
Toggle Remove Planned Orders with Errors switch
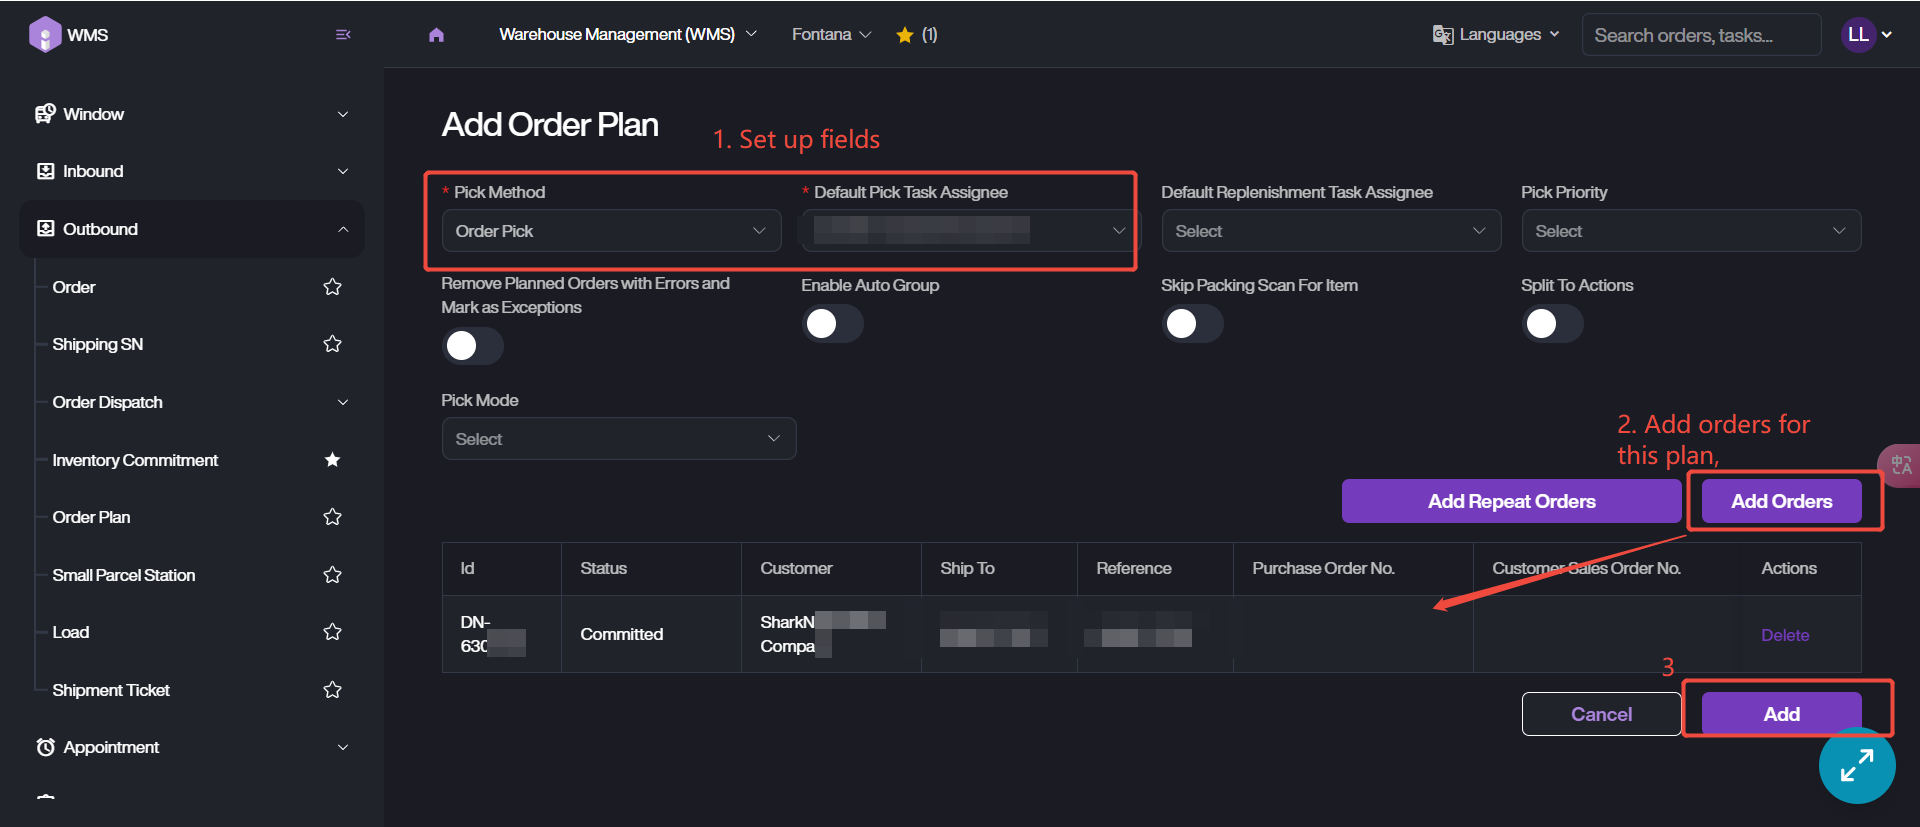473,346
